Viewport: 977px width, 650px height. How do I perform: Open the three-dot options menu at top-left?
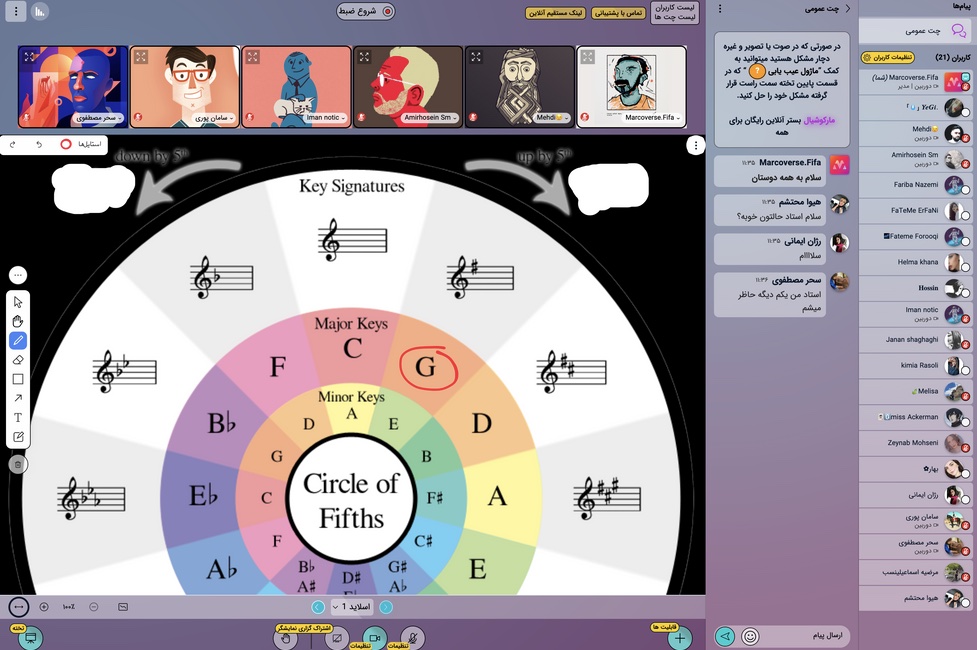click(14, 12)
